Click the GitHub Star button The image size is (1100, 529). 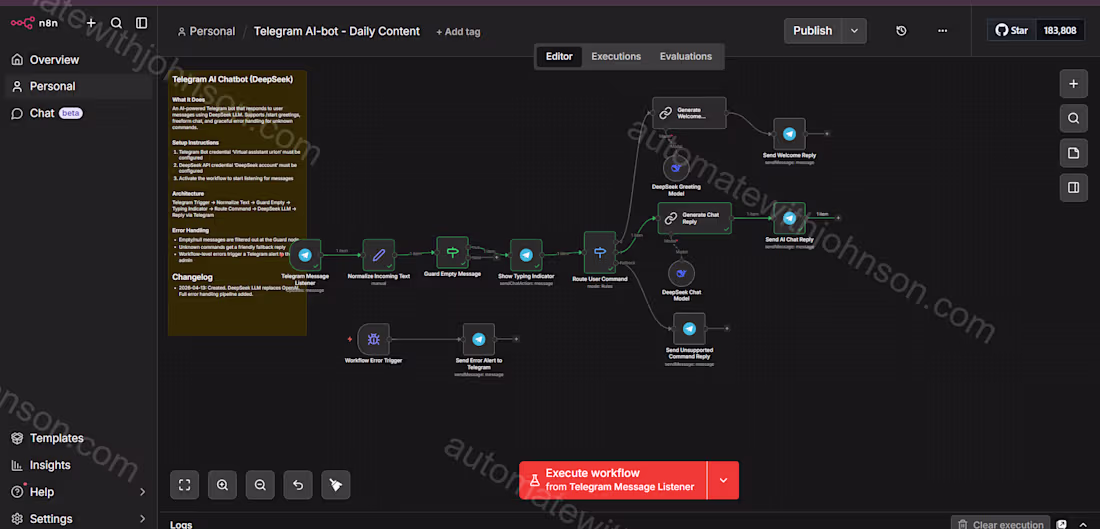coord(1012,31)
